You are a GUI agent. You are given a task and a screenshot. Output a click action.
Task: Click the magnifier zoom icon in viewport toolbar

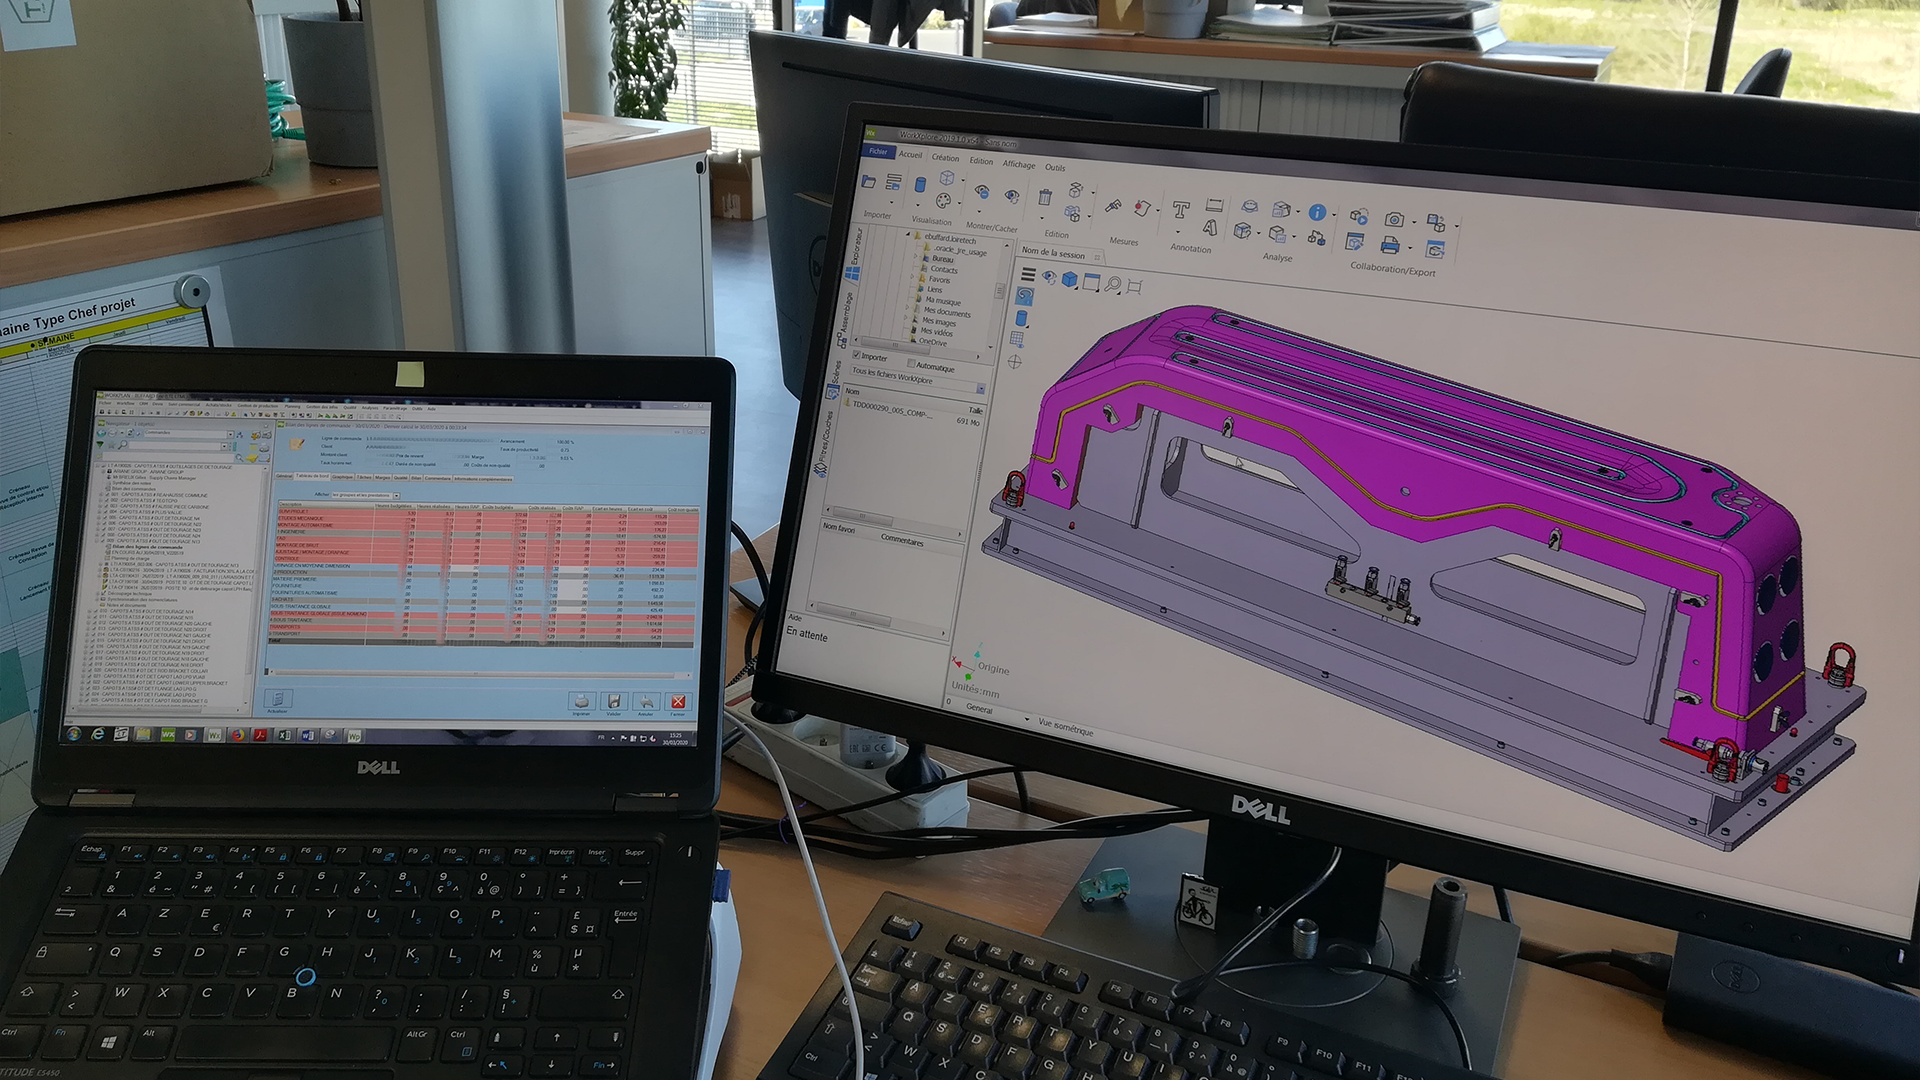pyautogui.click(x=1113, y=283)
